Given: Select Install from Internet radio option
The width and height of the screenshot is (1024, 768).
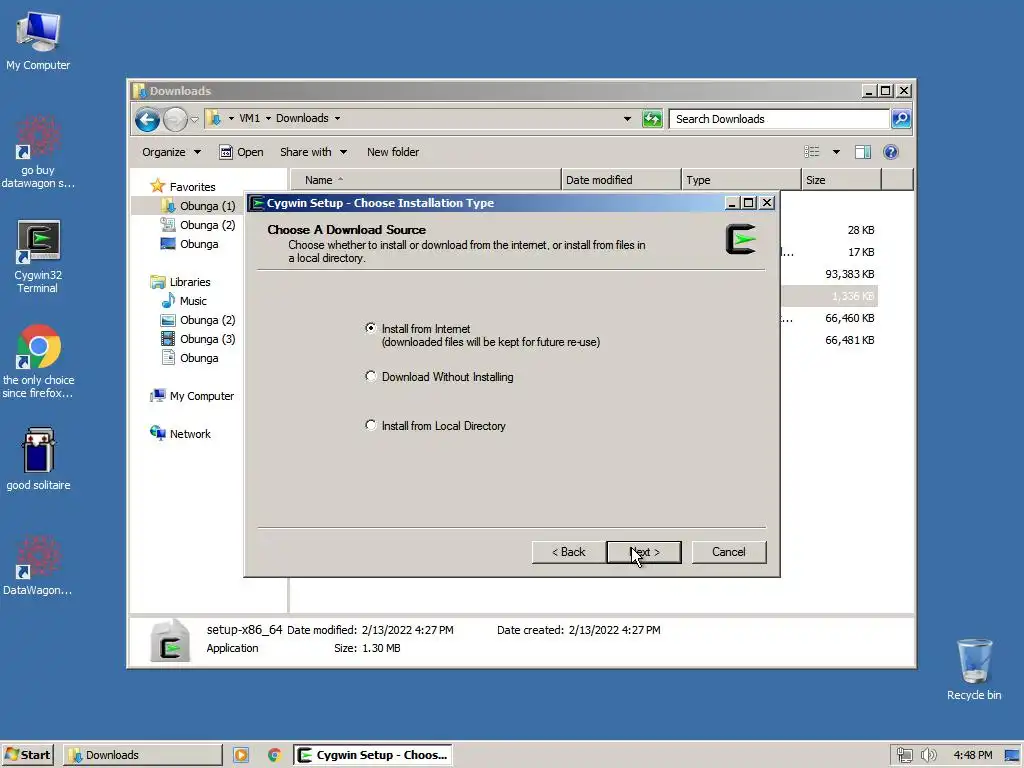Looking at the screenshot, I should (x=370, y=328).
